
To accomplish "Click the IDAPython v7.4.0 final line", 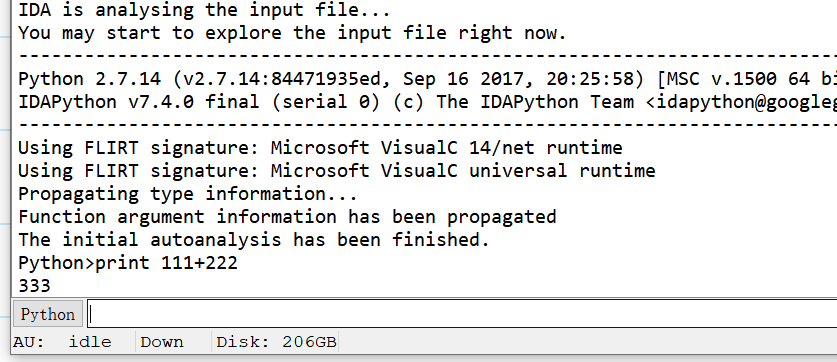I will [427, 102].
